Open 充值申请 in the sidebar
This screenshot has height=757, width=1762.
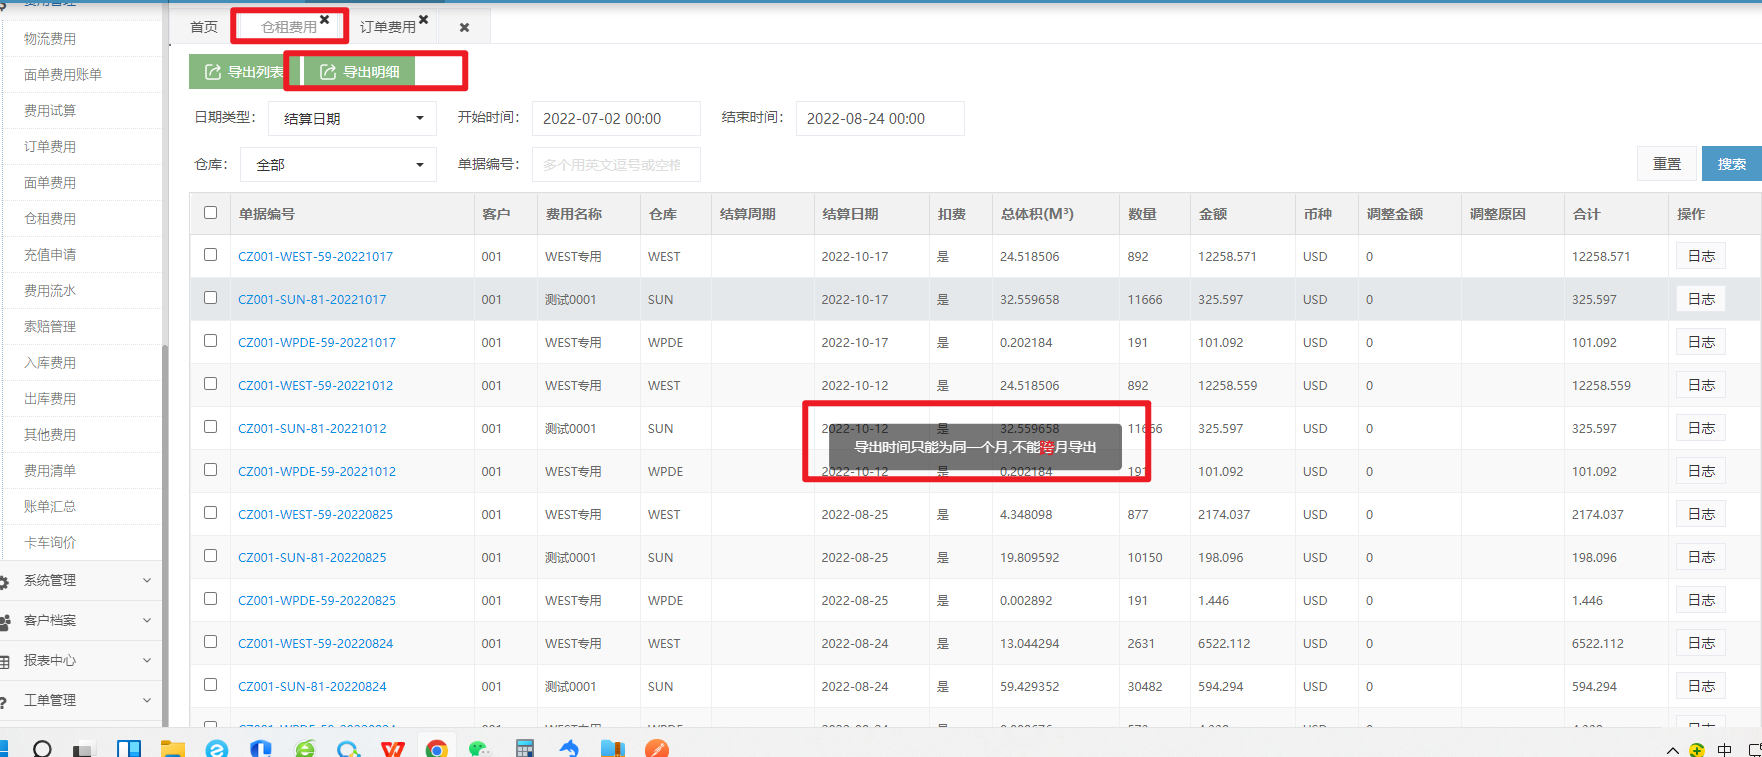(50, 255)
